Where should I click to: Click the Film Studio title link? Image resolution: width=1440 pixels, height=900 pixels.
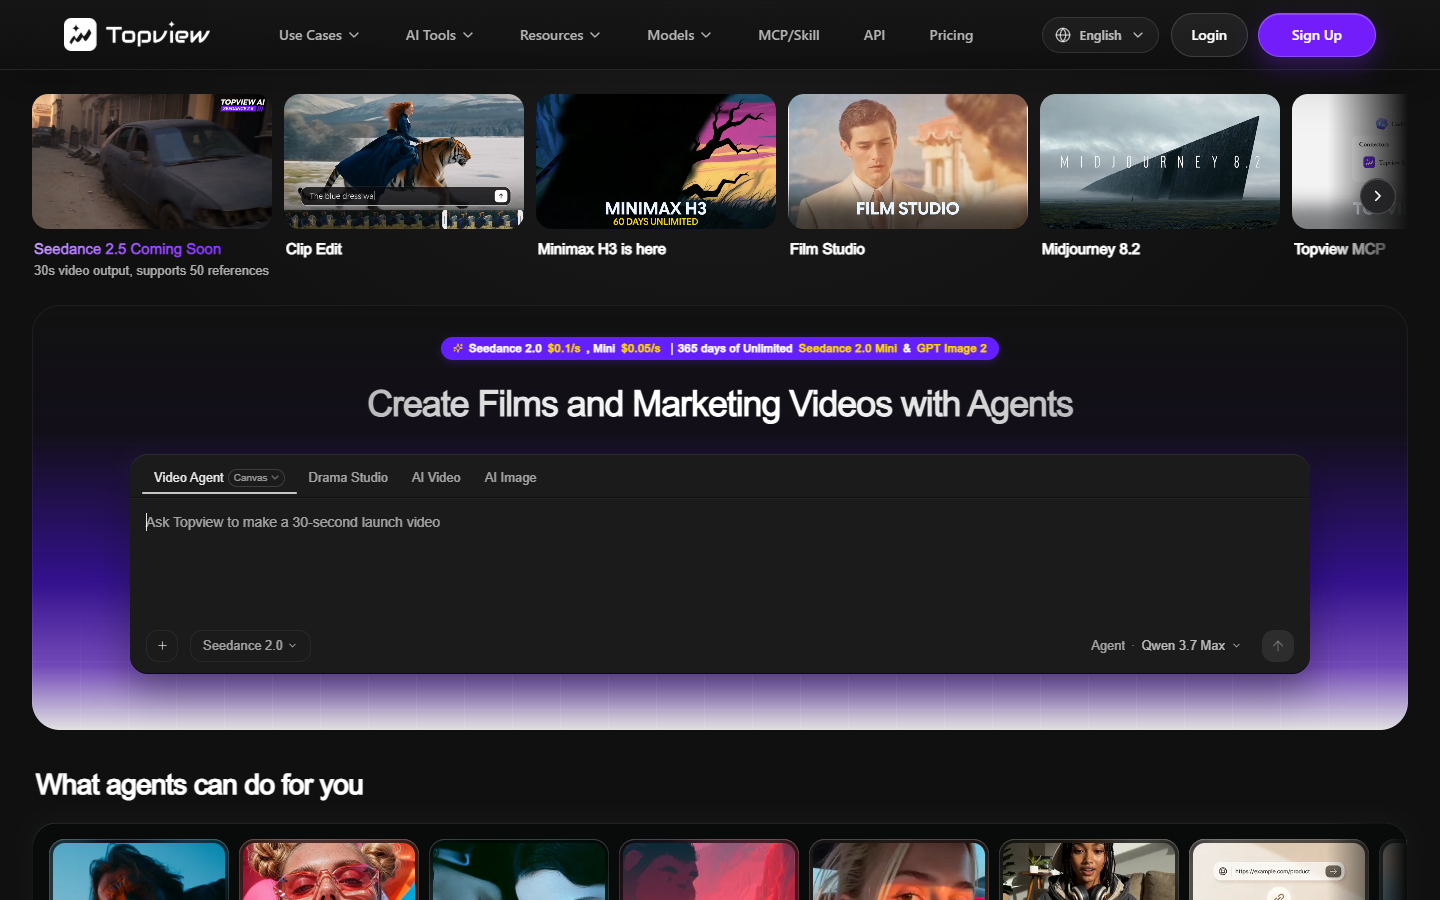[x=827, y=249]
